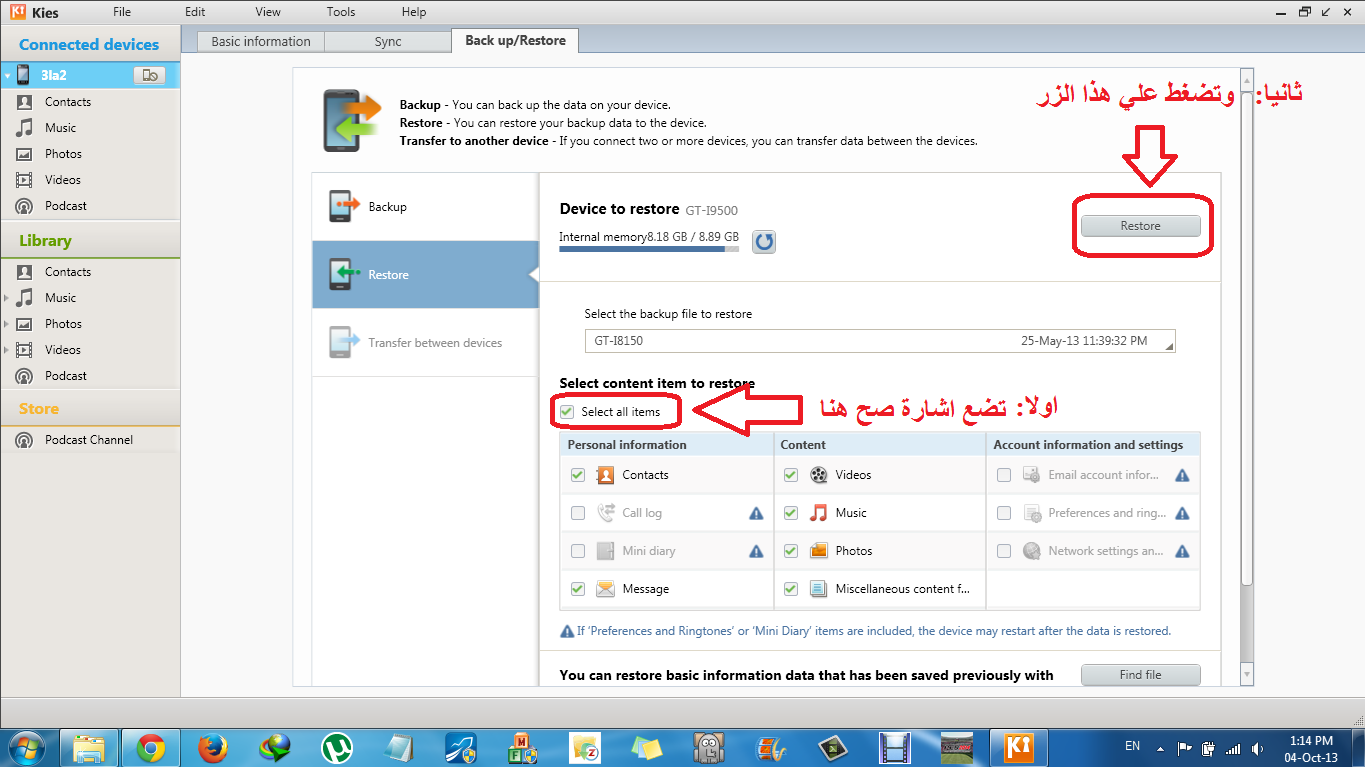This screenshot has height=767, width=1365.
Task: Toggle the Mini diary checkbox
Action: tap(578, 551)
